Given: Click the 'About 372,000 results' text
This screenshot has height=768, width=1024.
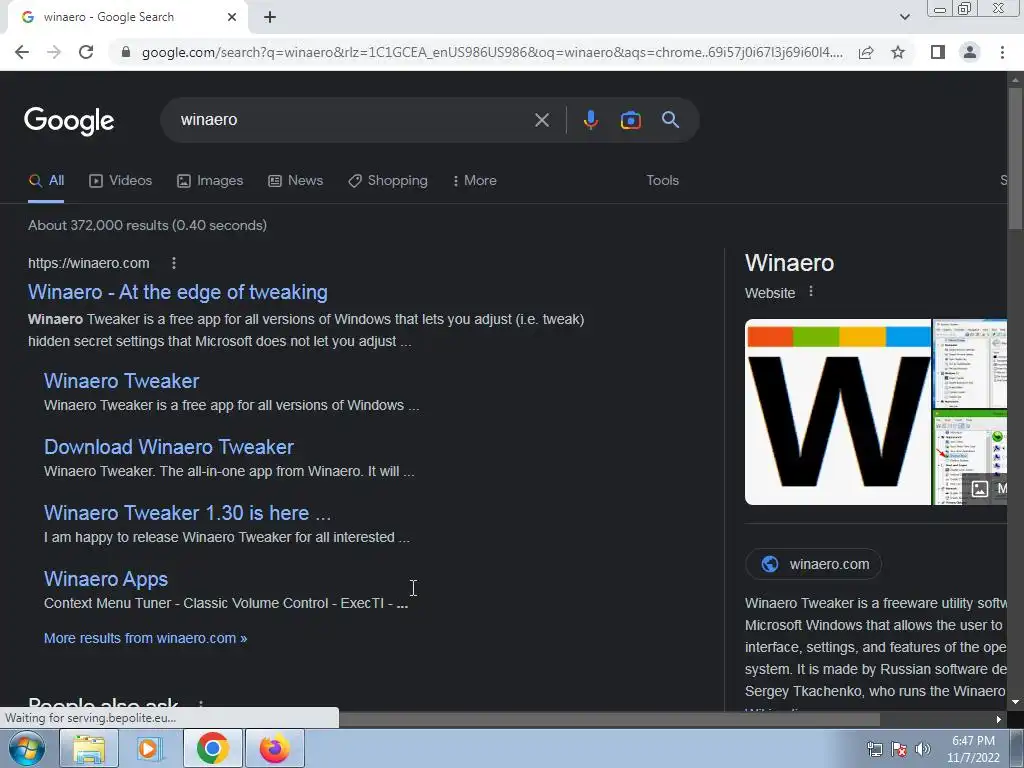Looking at the screenshot, I should pyautogui.click(x=148, y=225).
